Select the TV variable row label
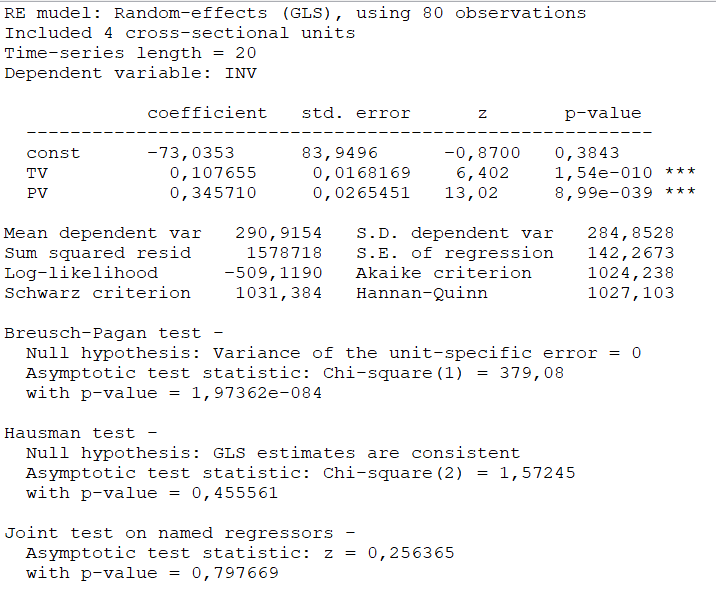This screenshot has height=590, width=716. tap(37, 173)
